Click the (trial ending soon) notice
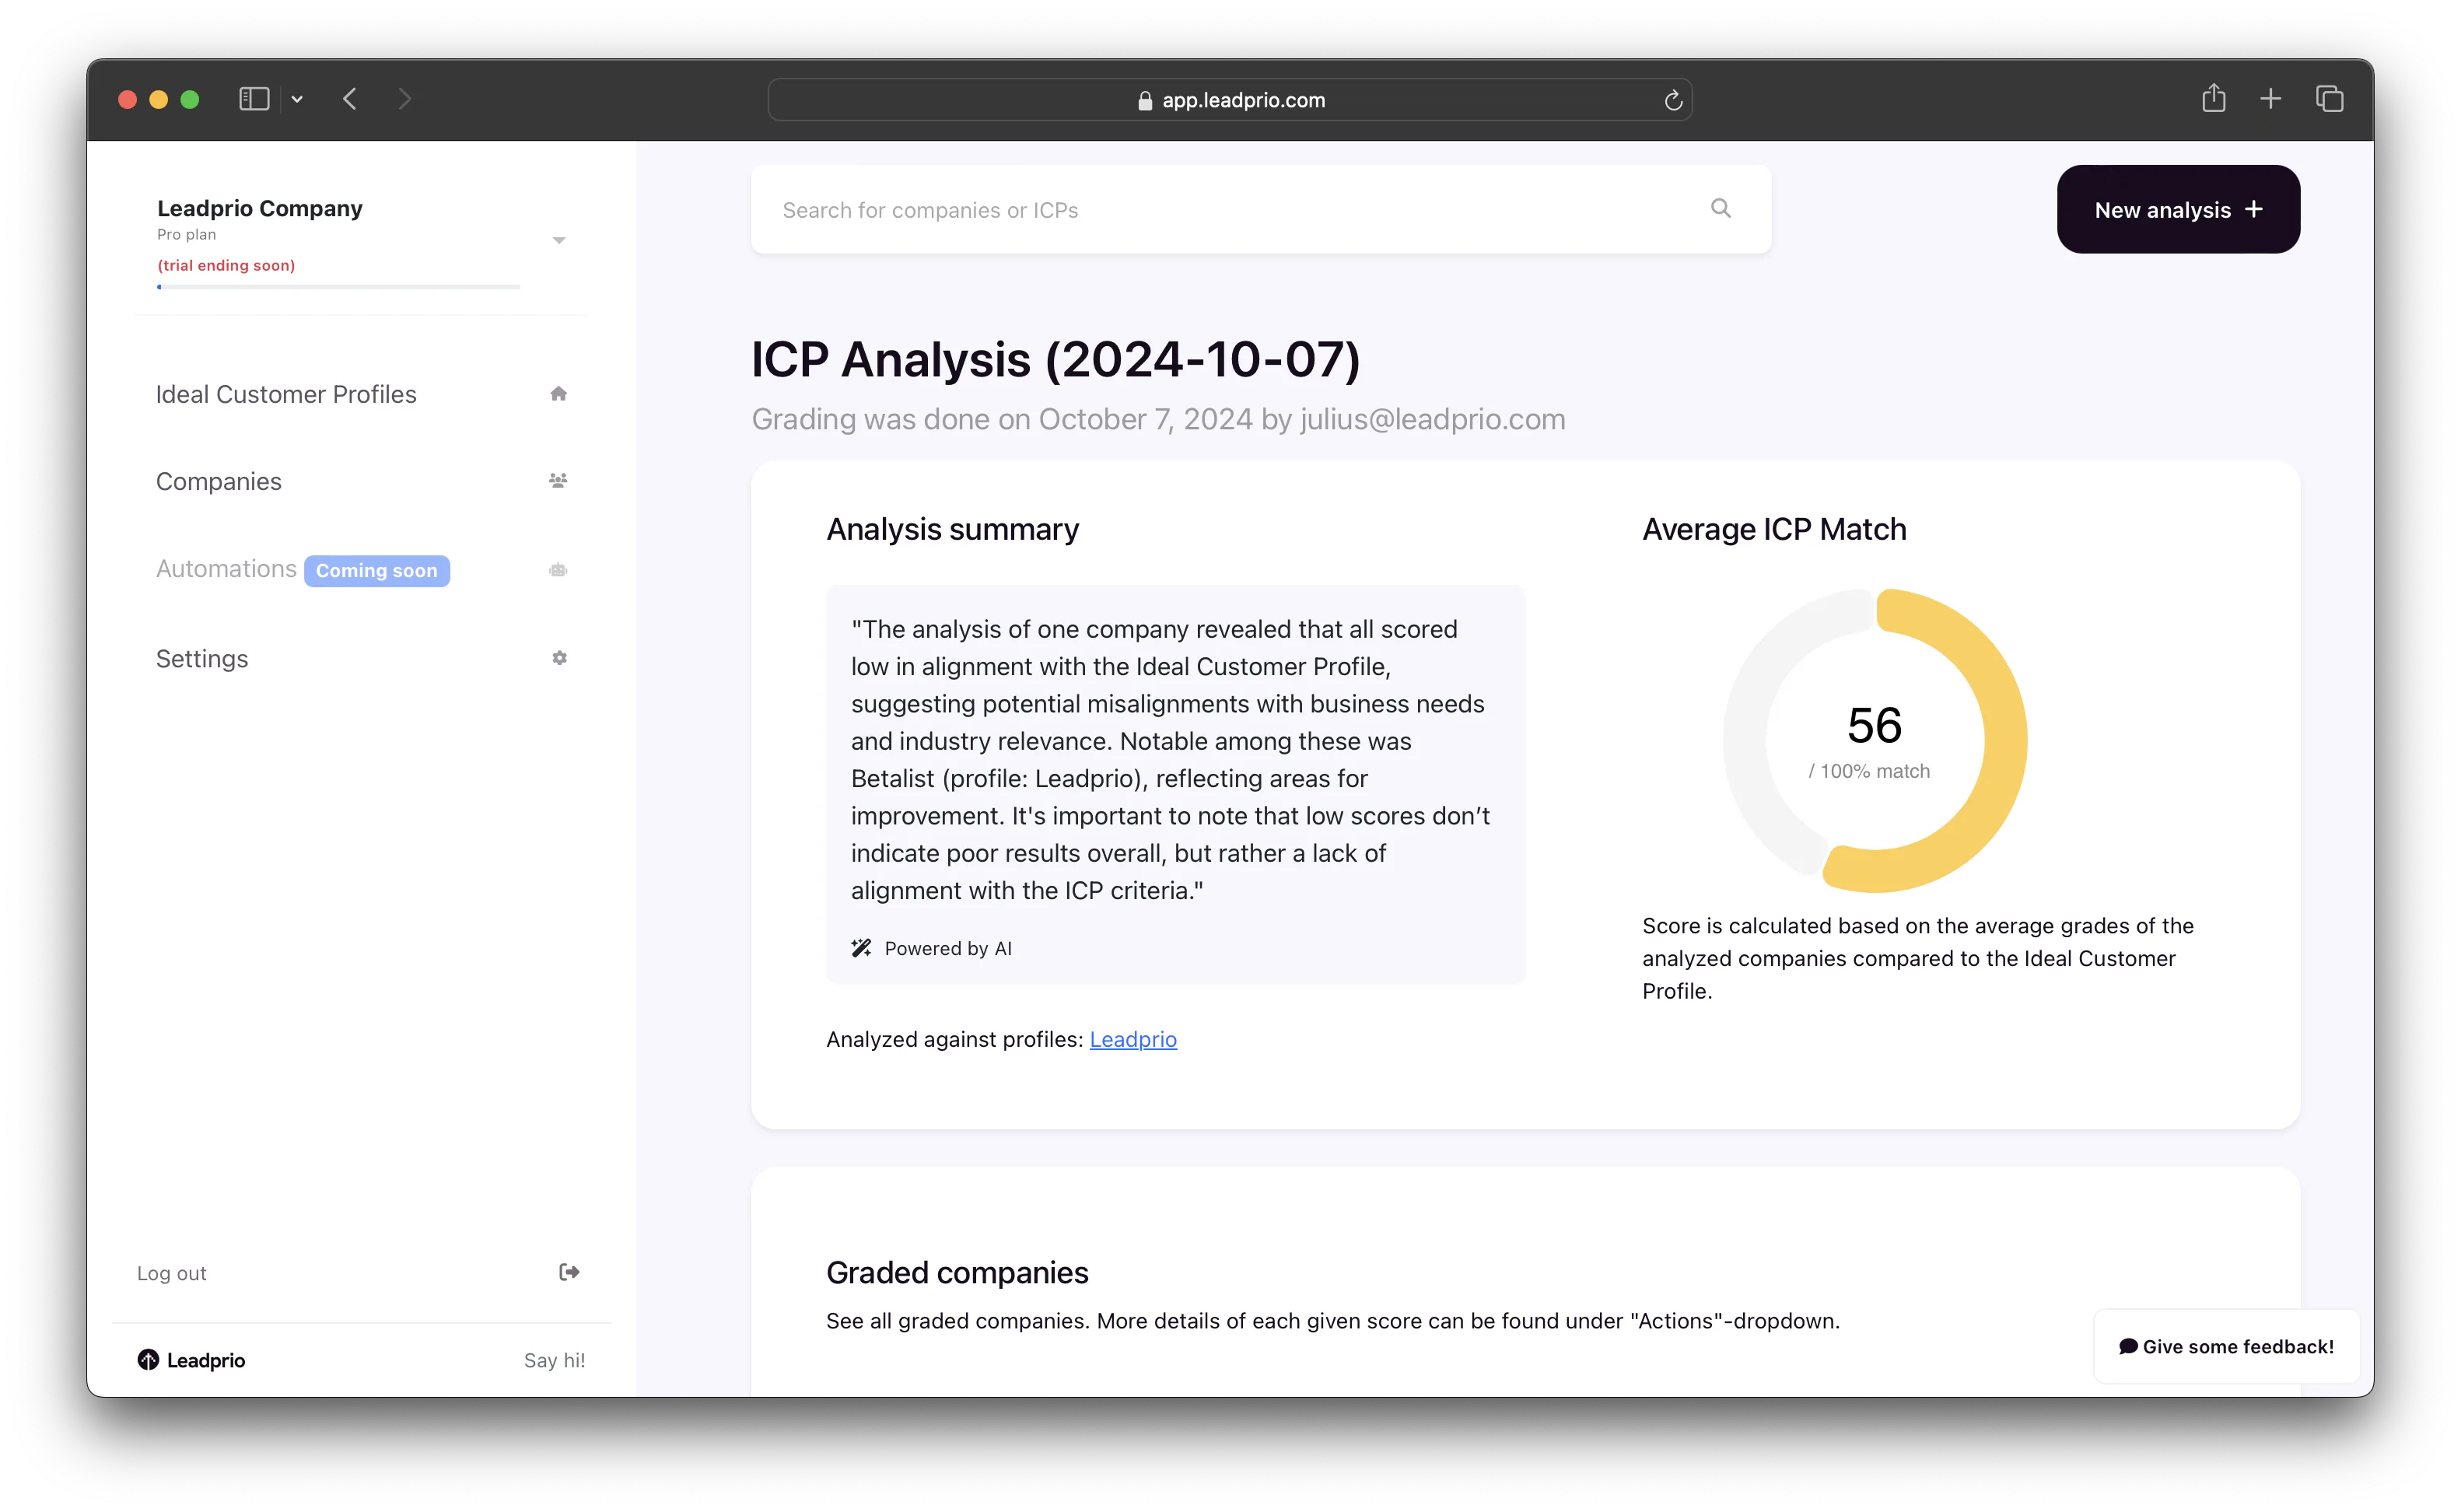This screenshot has width=2461, height=1512. (x=226, y=265)
